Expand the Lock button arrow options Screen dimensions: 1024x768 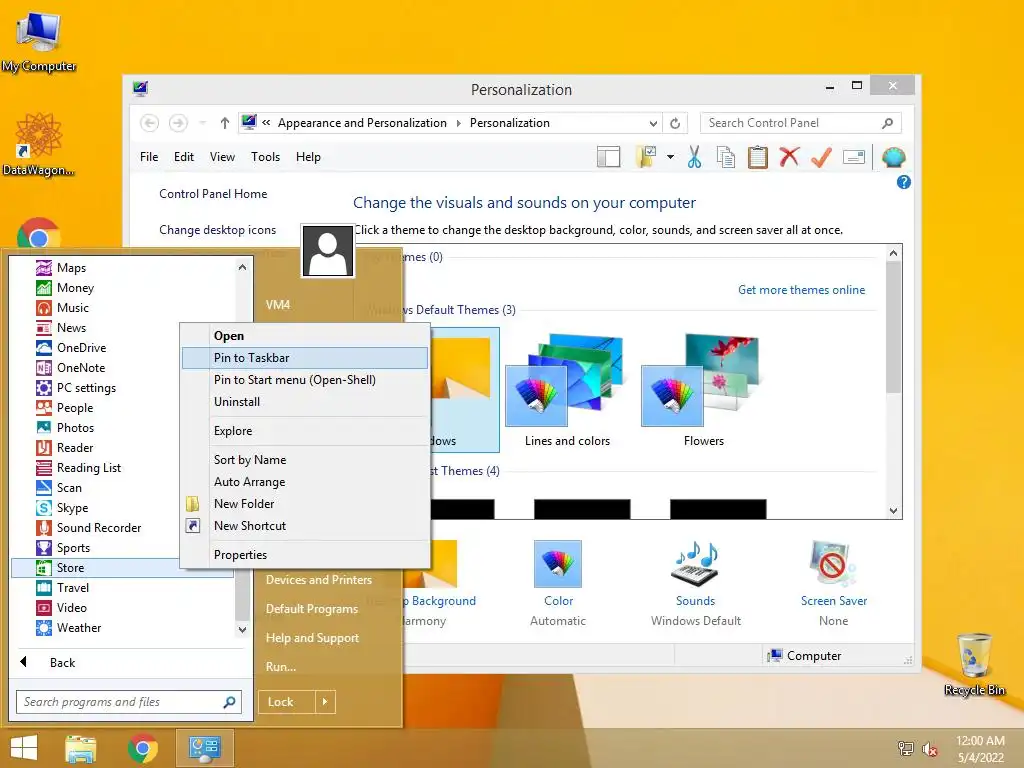(325, 702)
